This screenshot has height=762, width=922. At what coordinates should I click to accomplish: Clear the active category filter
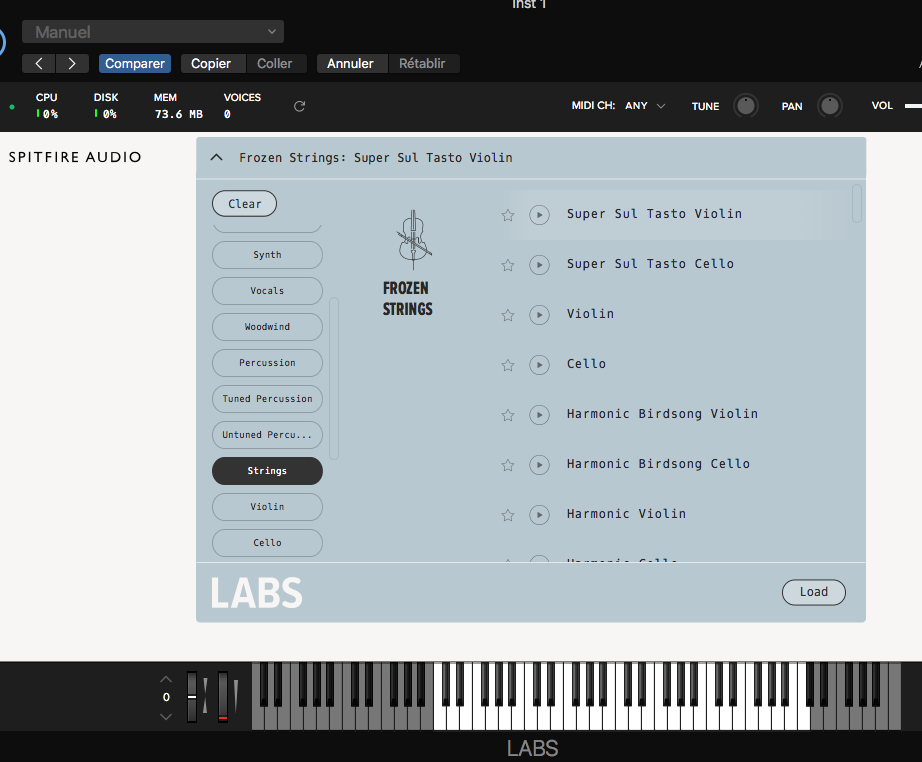(244, 202)
